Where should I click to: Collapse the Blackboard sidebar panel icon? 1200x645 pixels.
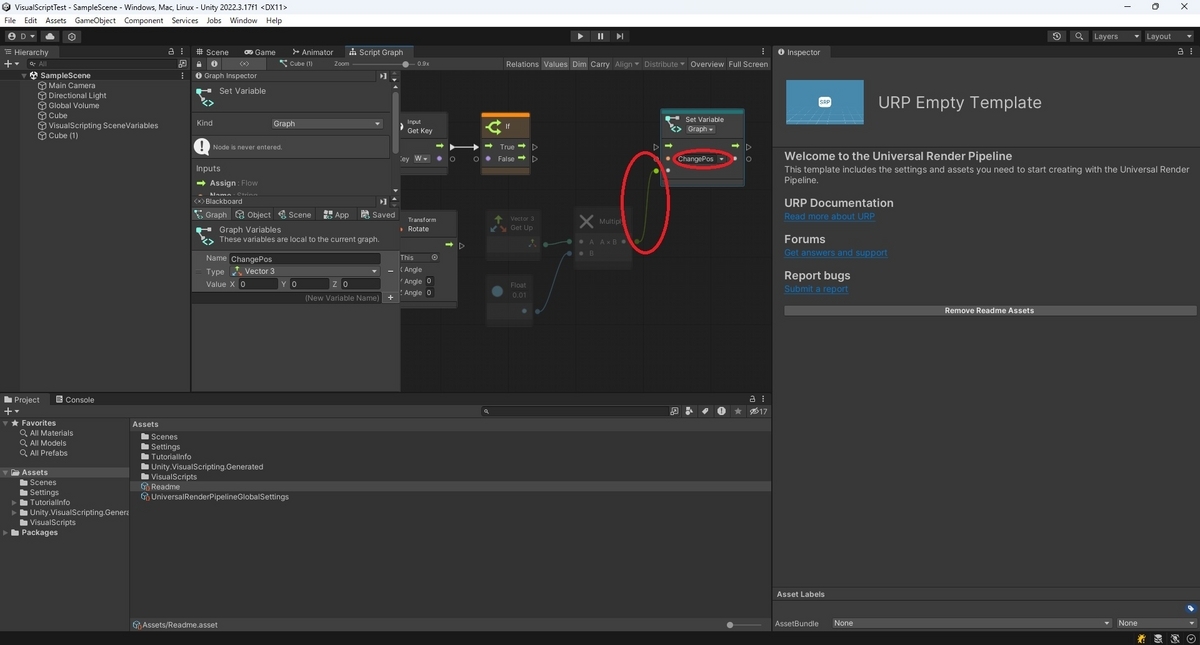tap(383, 202)
